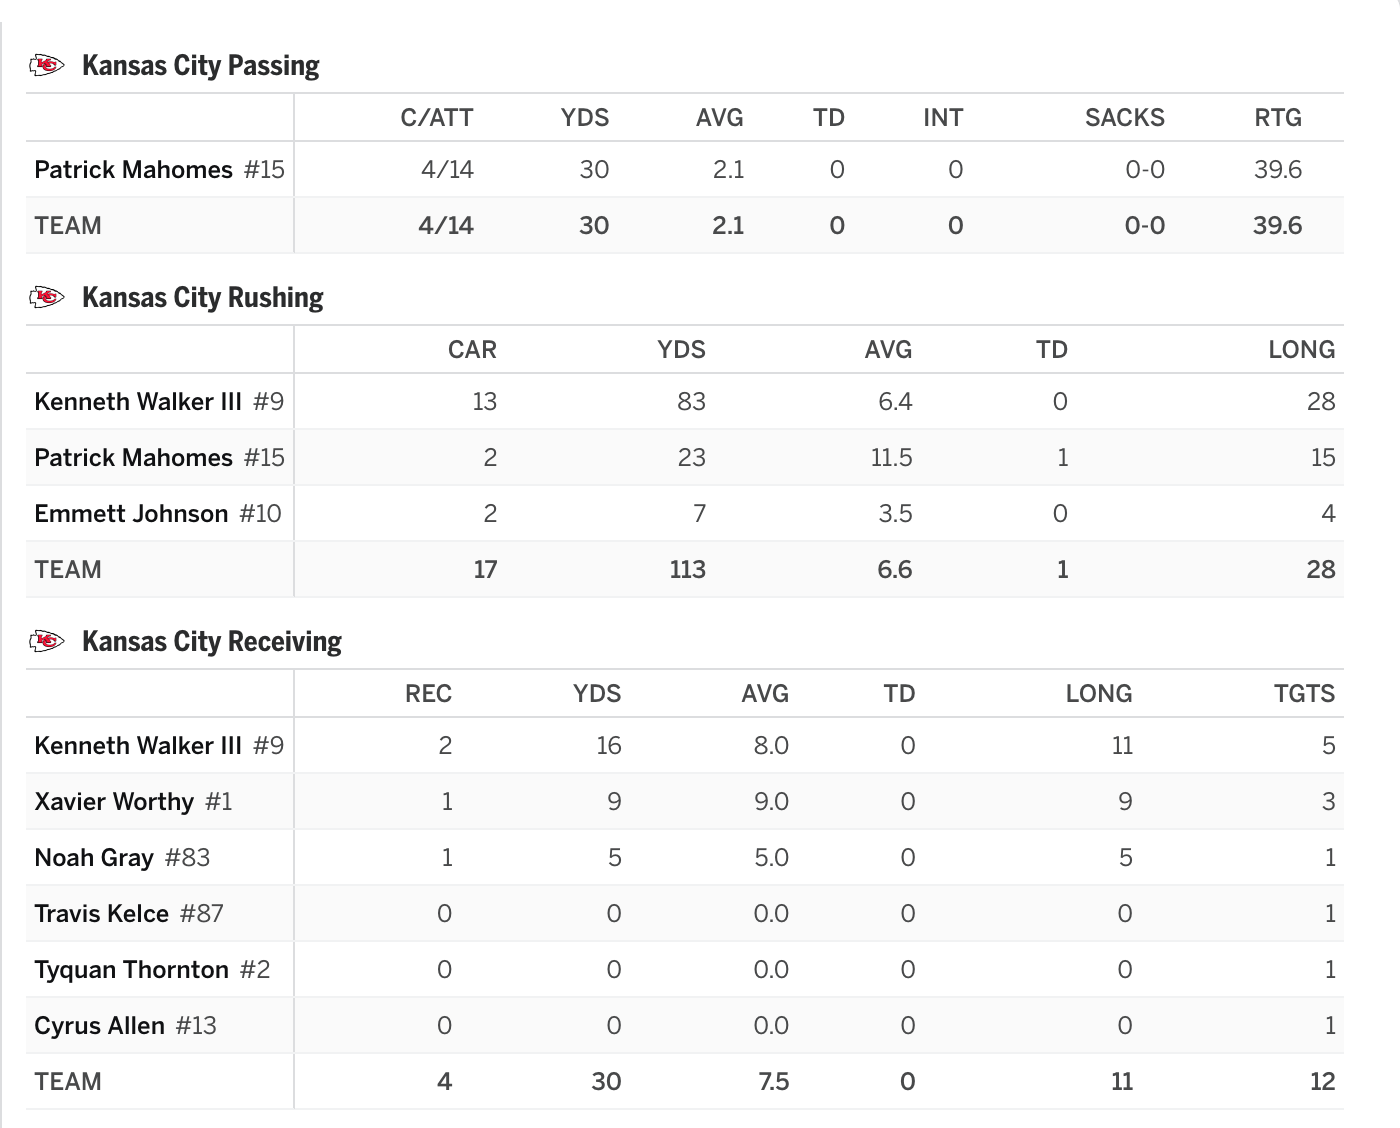
Task: Click the SACKS column header
Action: (x=1125, y=118)
